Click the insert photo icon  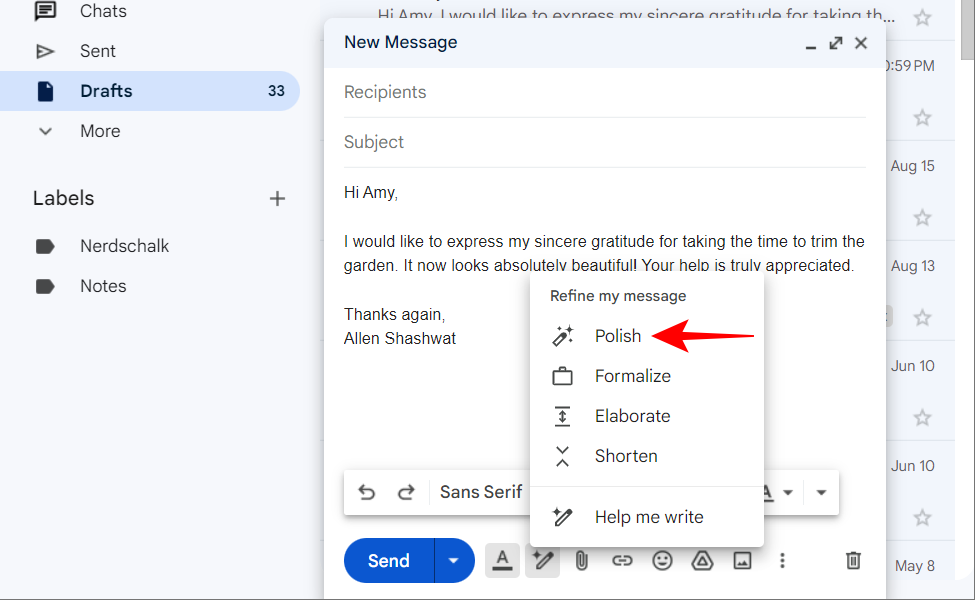(742, 561)
